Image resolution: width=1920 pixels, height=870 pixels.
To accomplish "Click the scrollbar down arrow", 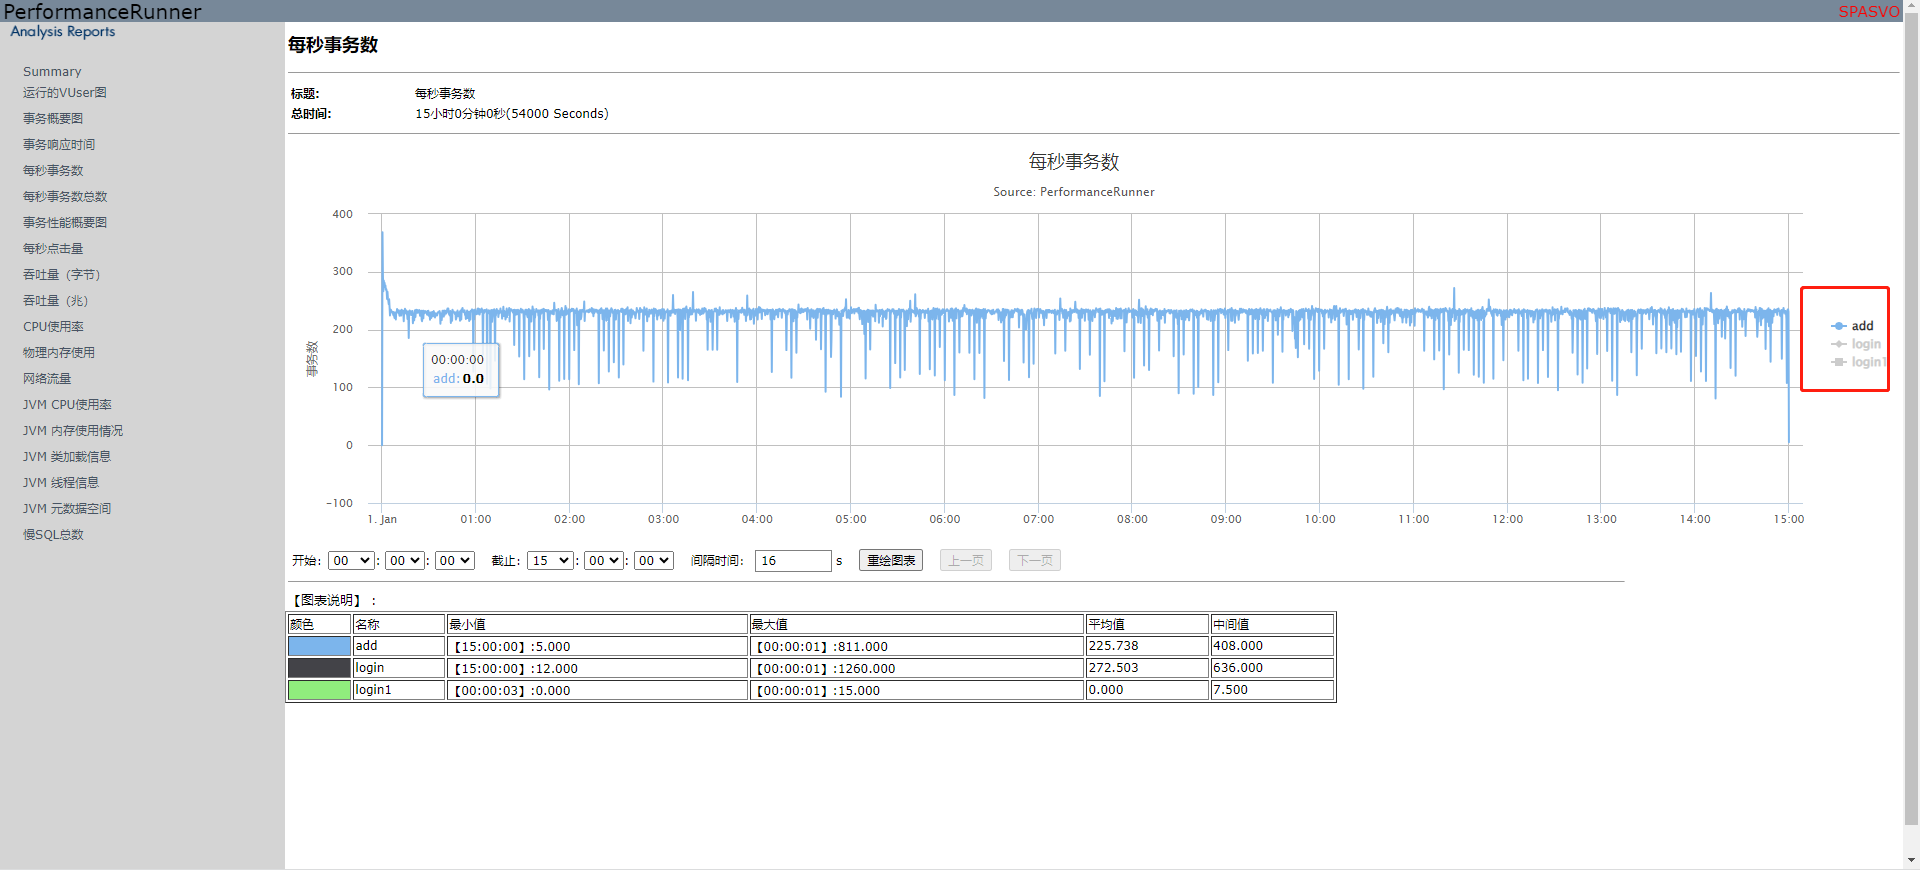I will (1911, 860).
